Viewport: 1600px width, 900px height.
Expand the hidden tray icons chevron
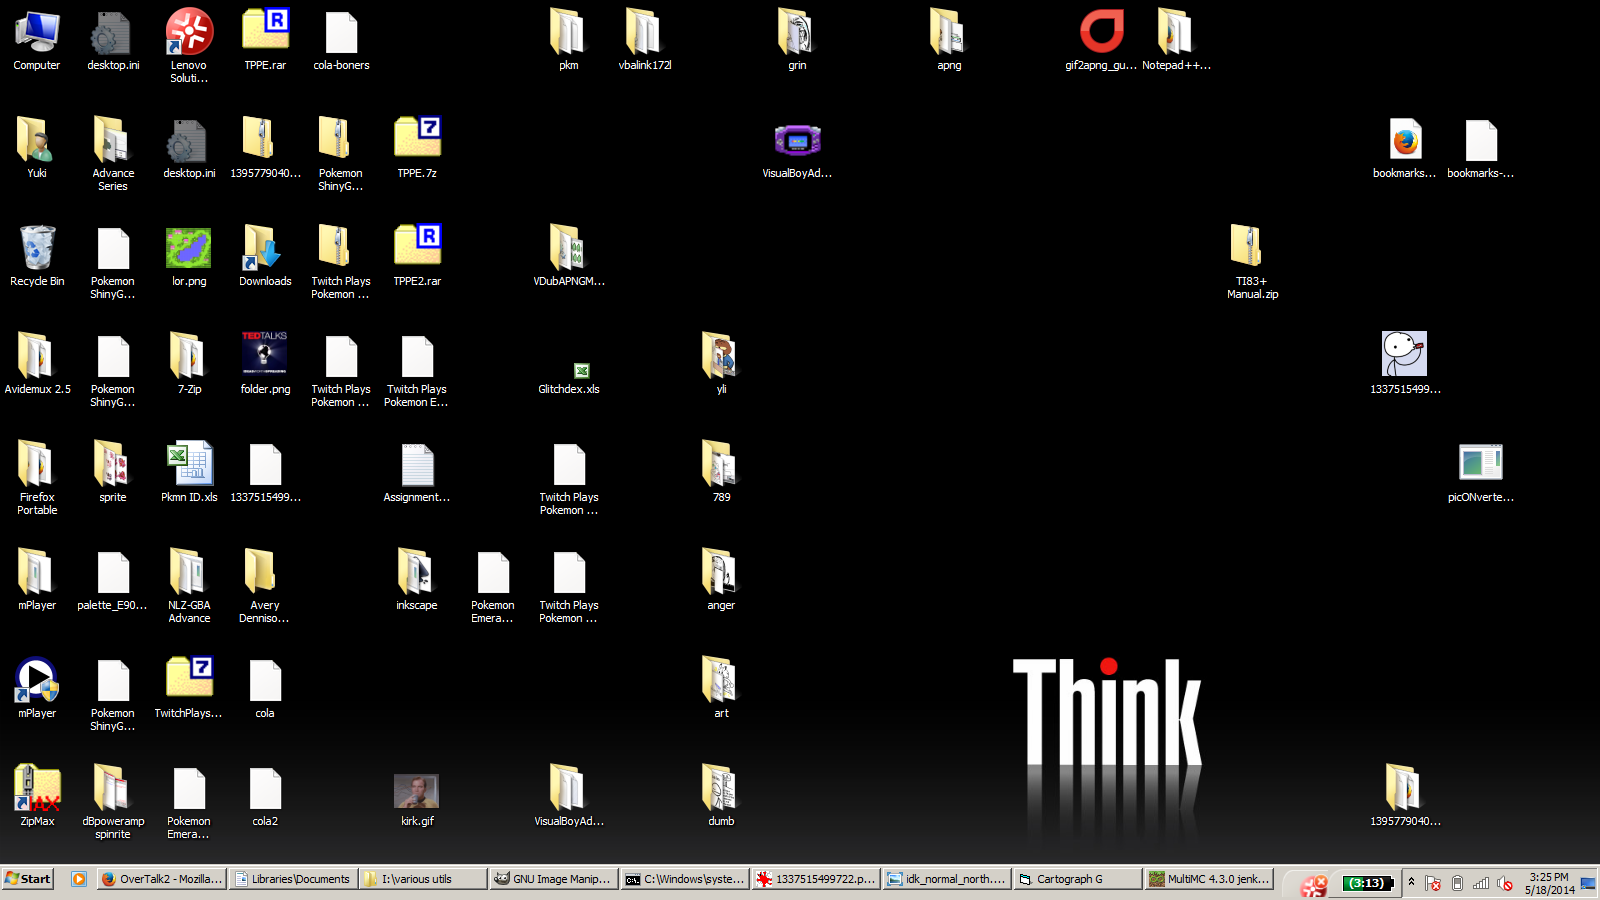click(x=1411, y=884)
